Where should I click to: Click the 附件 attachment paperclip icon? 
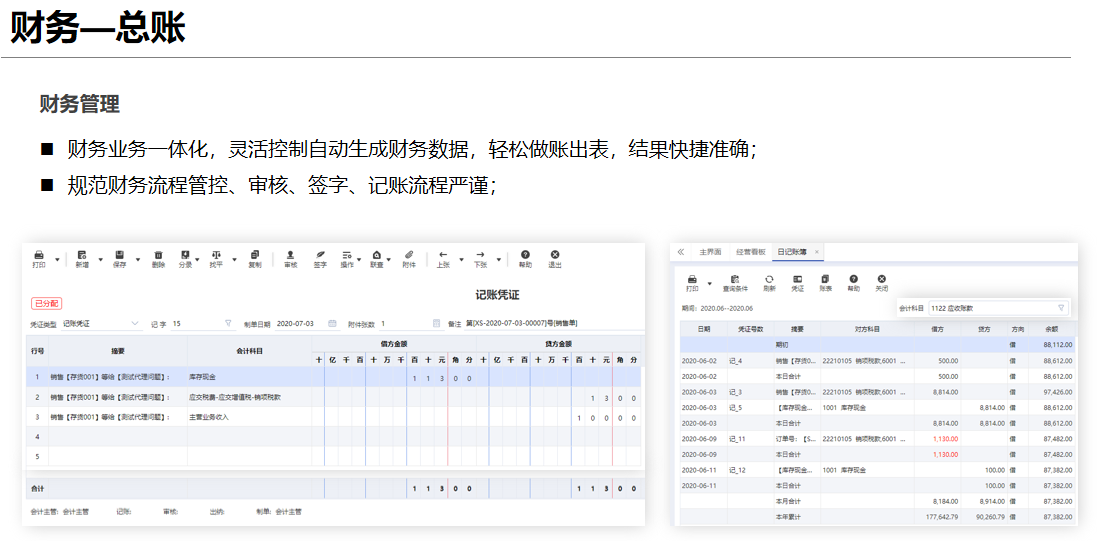[409, 255]
